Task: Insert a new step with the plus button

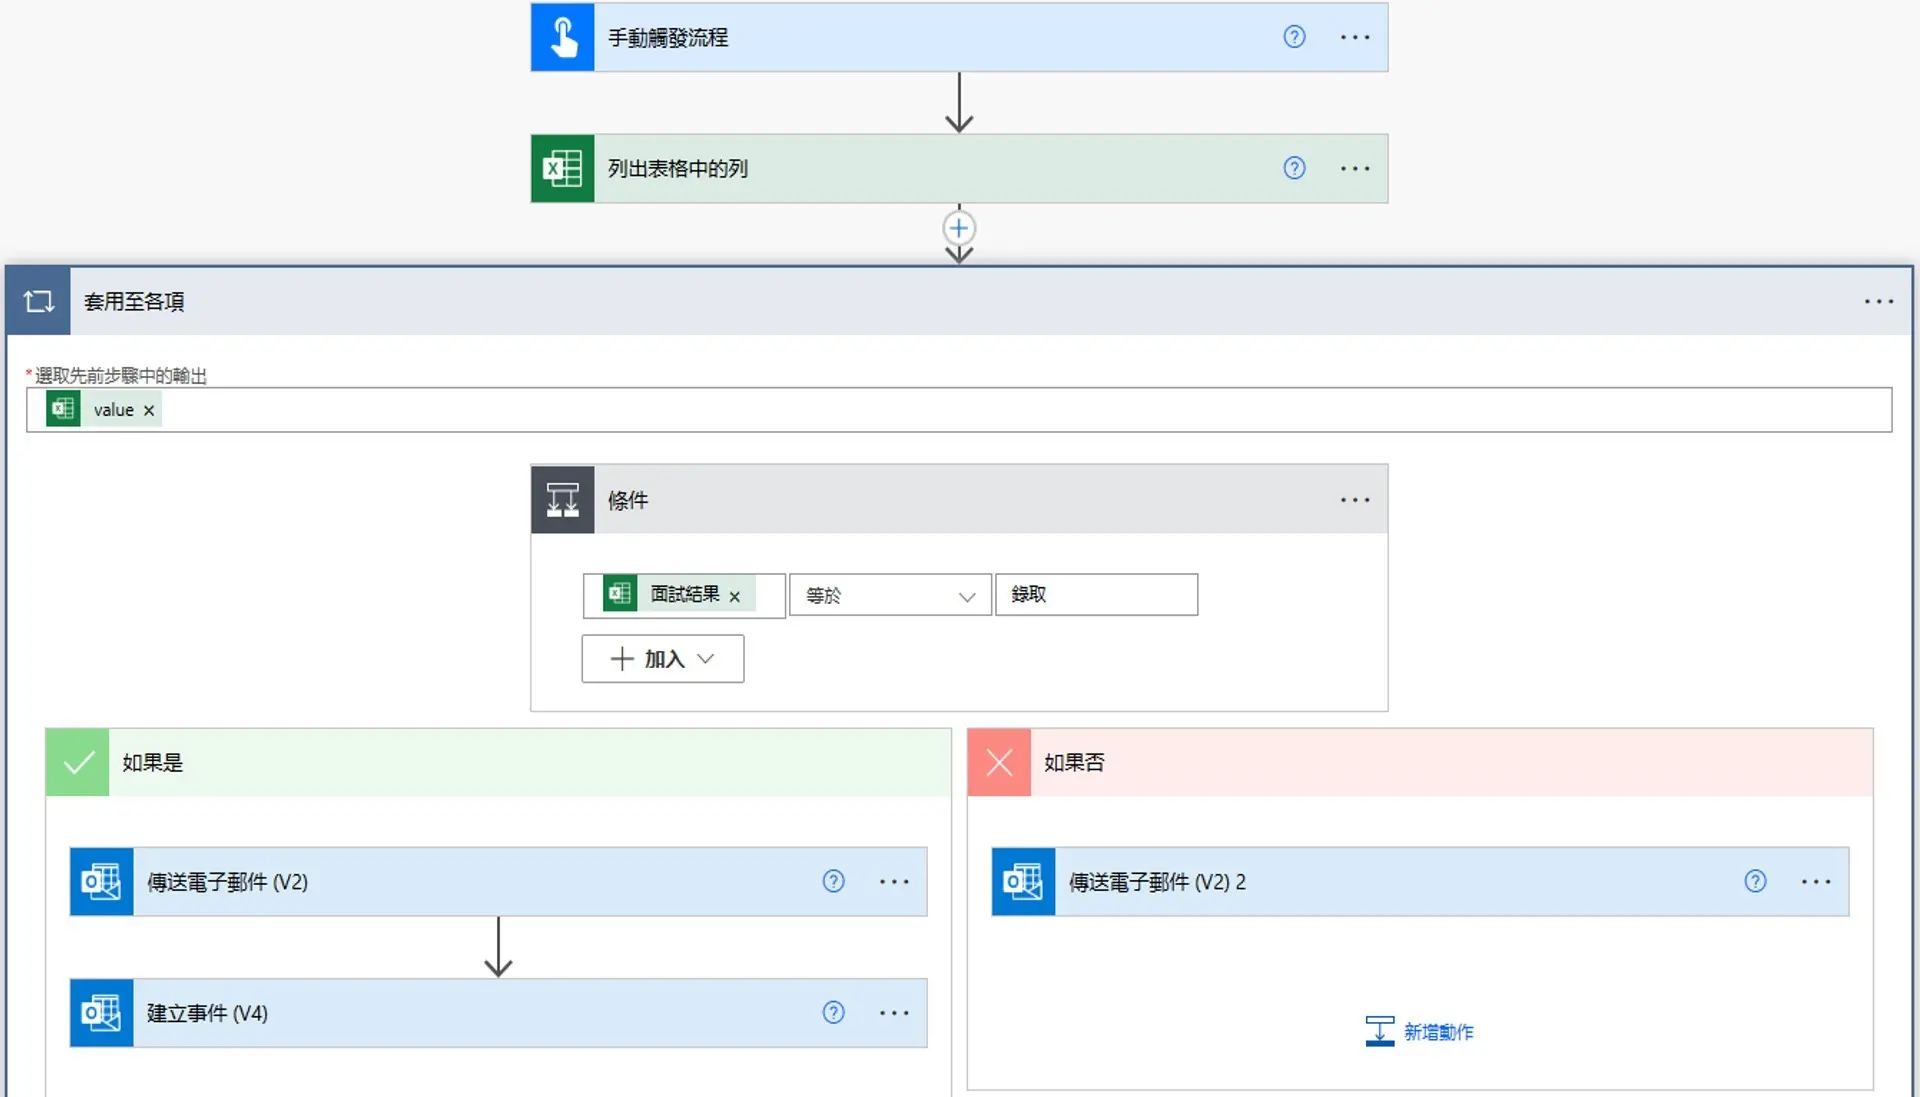Action: click(x=959, y=228)
